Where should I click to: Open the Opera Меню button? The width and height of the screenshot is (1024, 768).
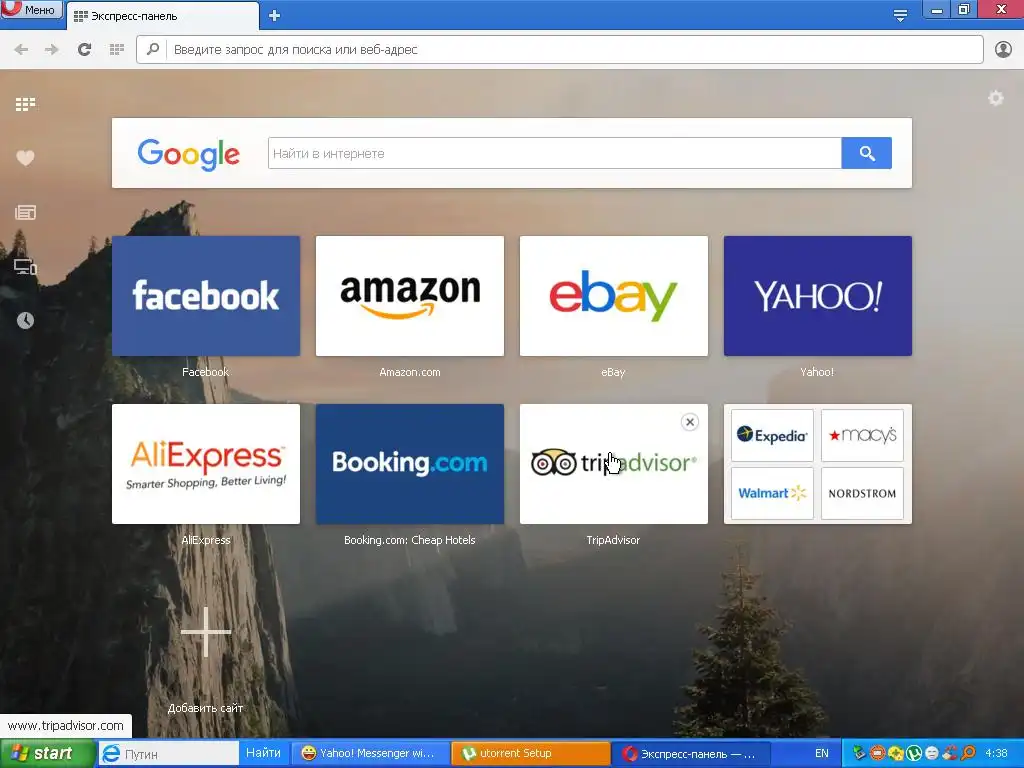[x=31, y=9]
